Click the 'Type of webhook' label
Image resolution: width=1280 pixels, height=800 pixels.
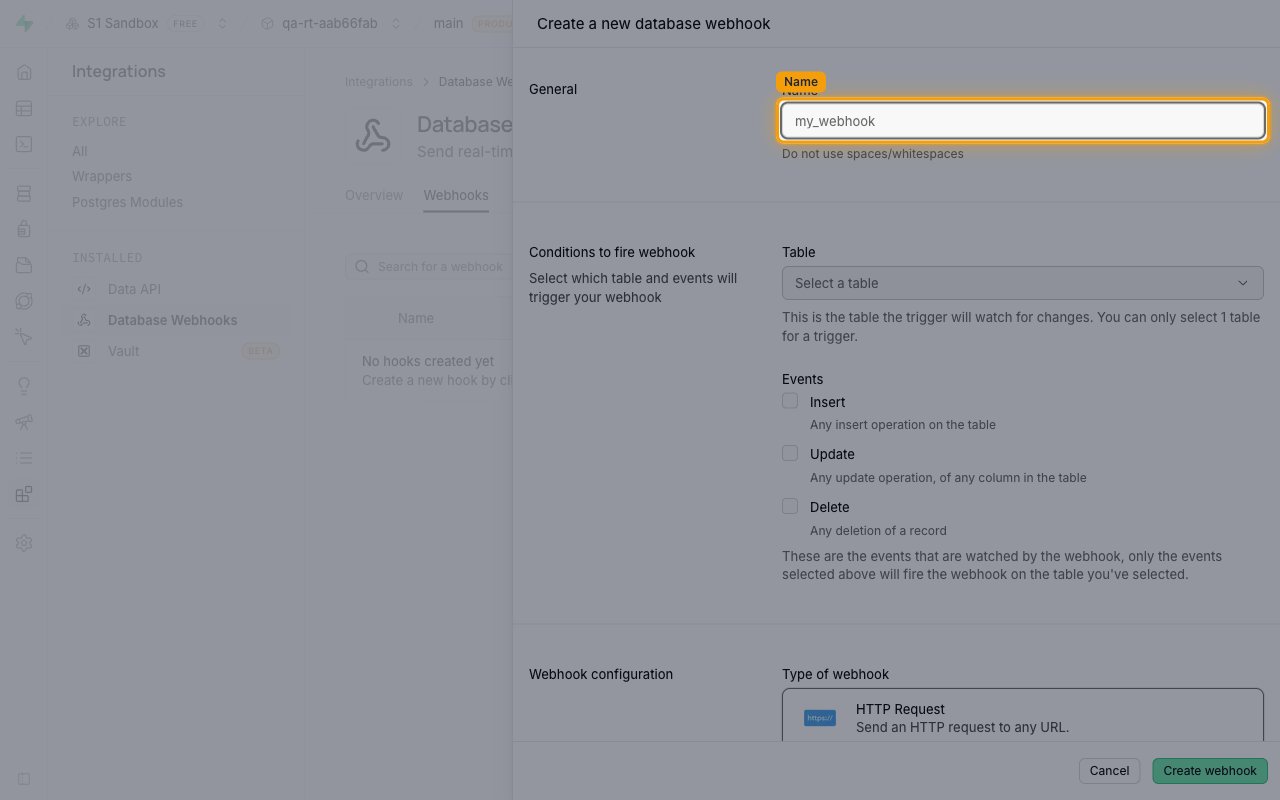pos(835,674)
